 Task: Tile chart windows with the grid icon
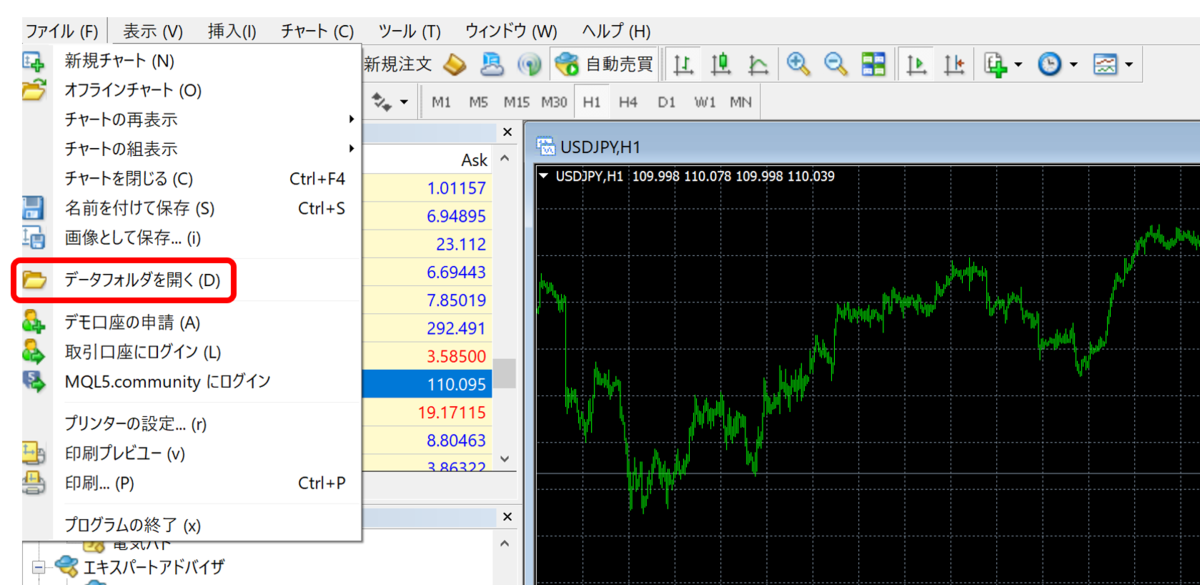[873, 64]
